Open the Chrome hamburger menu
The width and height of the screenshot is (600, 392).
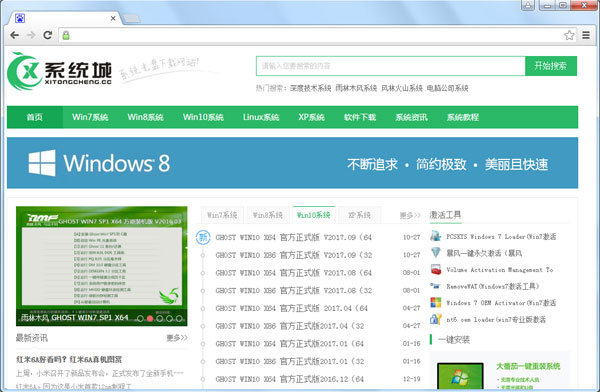pyautogui.click(x=586, y=35)
